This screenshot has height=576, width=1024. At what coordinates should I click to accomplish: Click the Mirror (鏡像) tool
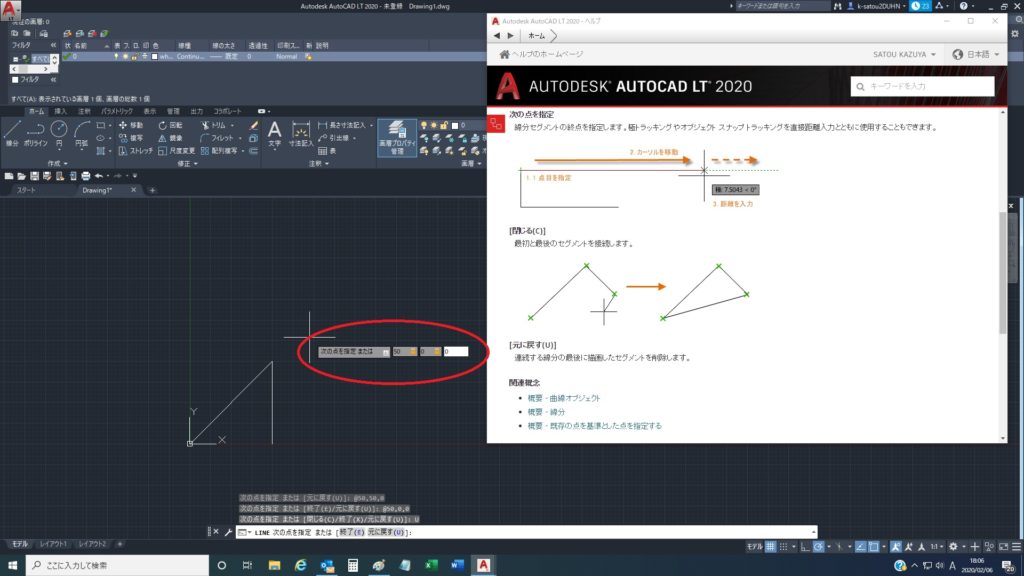(170, 138)
